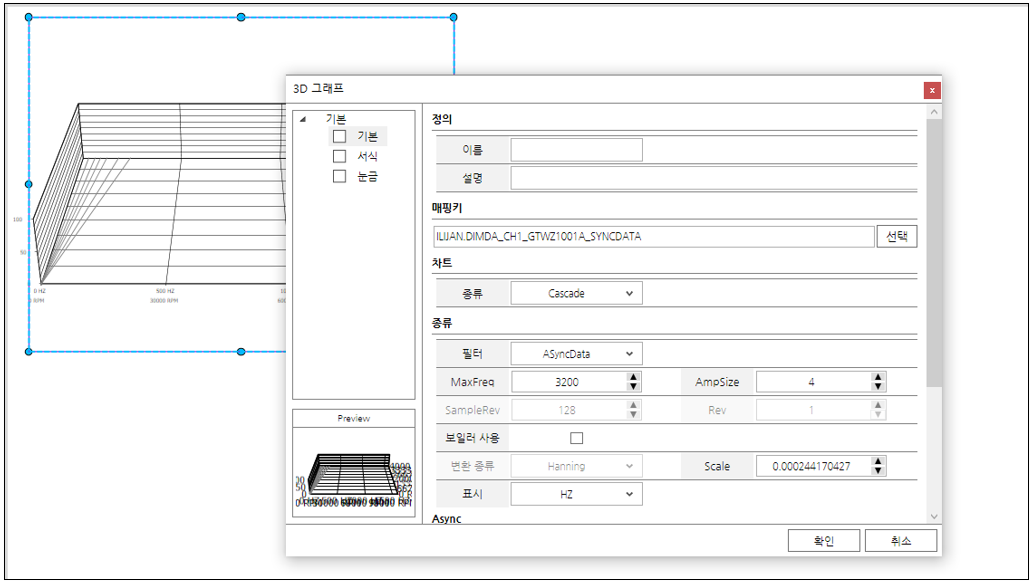The width and height of the screenshot is (1034, 584).
Task: Enable the 보일러 사용 checkbox
Action: (576, 438)
